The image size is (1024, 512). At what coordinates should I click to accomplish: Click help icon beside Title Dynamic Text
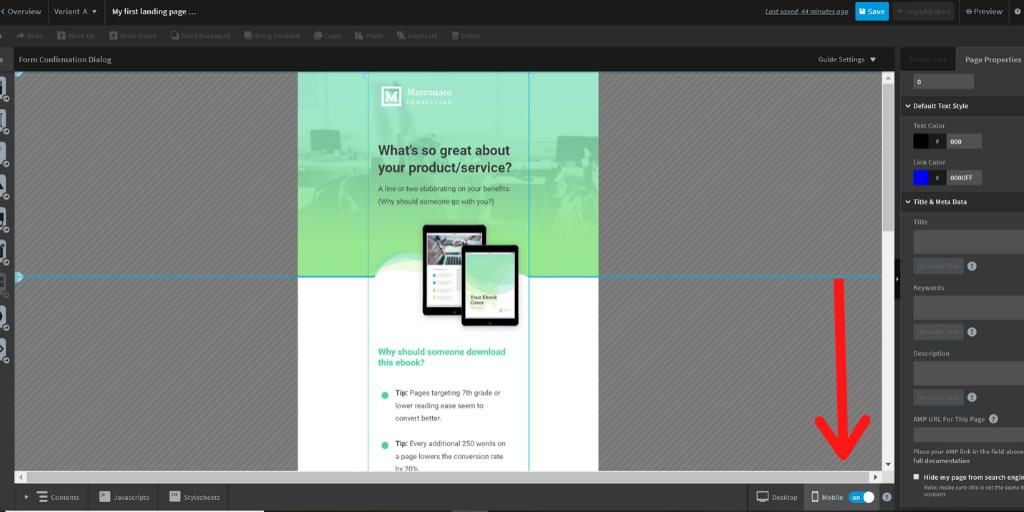tap(972, 266)
